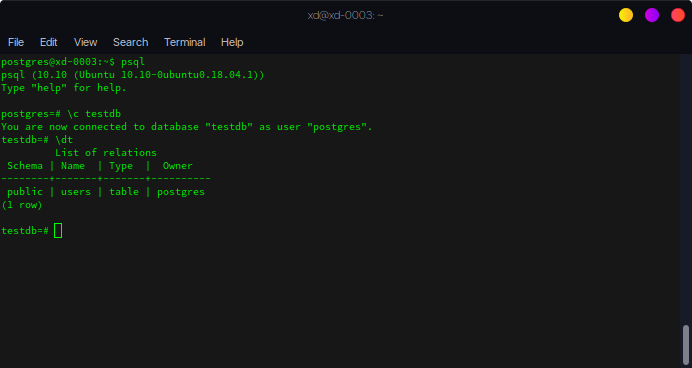Click the 'Type "help" for help.' line
692x368 pixels.
(64, 88)
